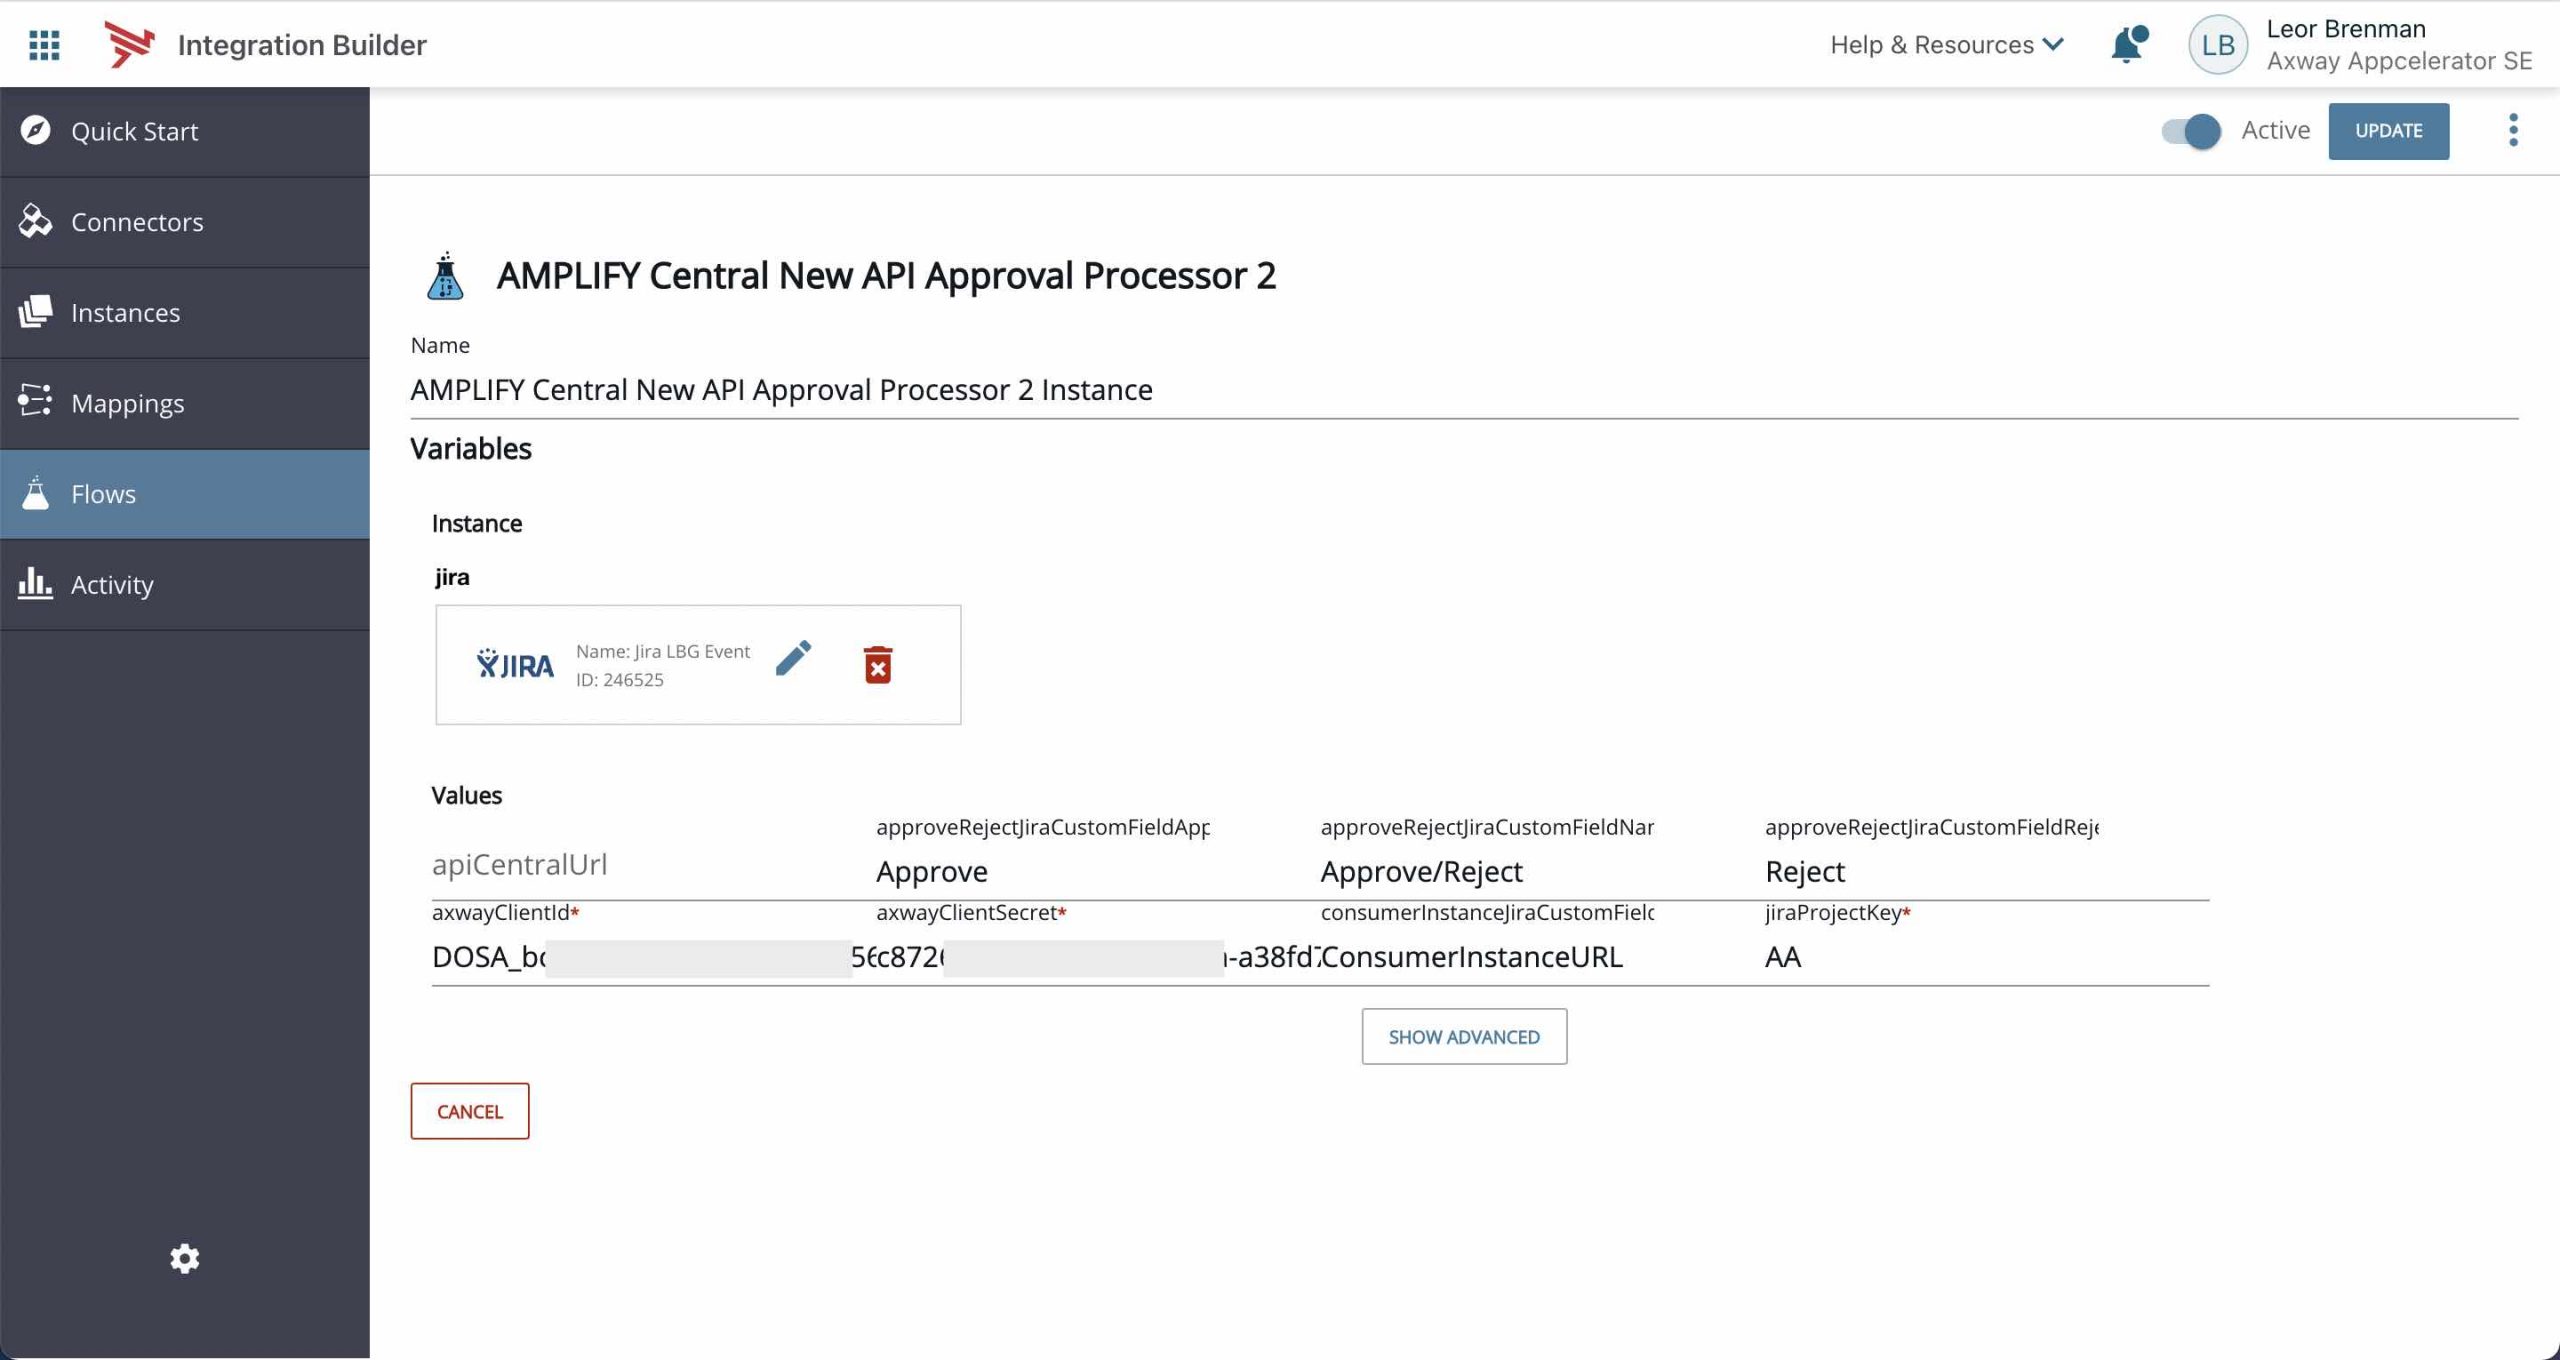Open settings gear in sidebar

tap(184, 1258)
